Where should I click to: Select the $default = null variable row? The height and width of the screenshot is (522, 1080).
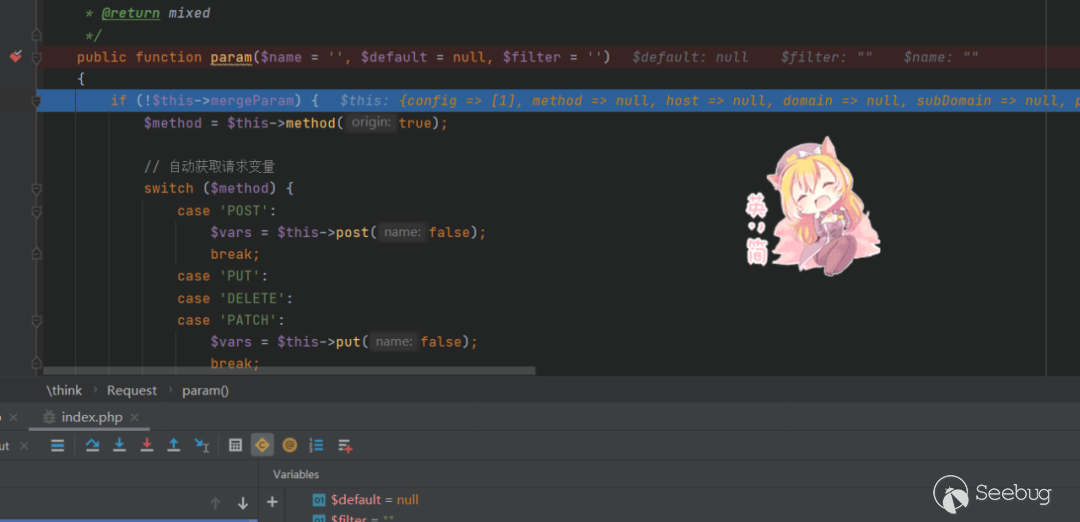[x=374, y=500]
